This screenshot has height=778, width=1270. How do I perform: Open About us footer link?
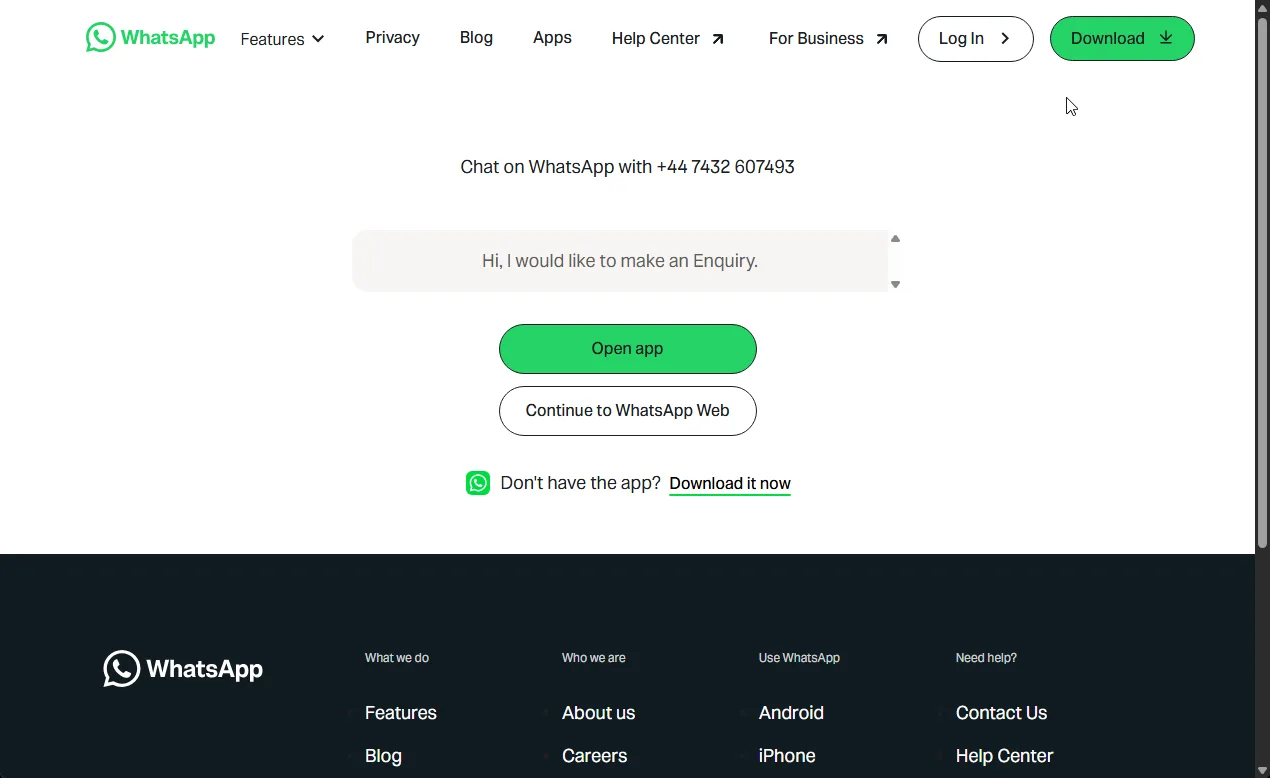click(x=598, y=713)
